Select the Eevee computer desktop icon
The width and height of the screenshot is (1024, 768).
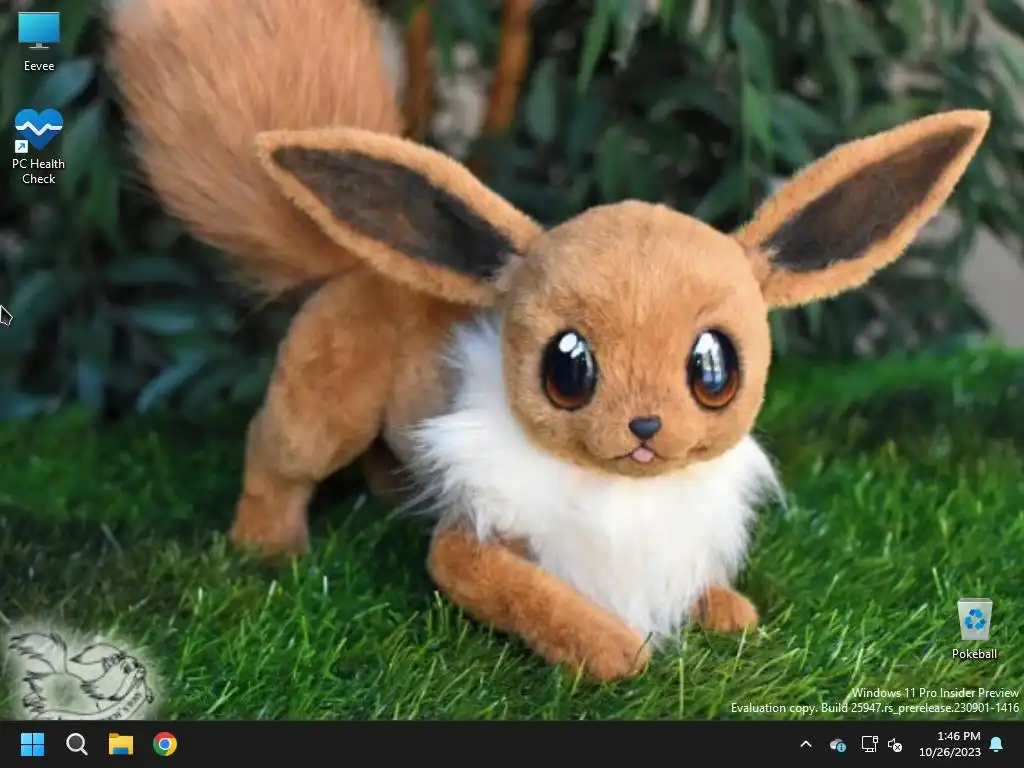[x=39, y=41]
